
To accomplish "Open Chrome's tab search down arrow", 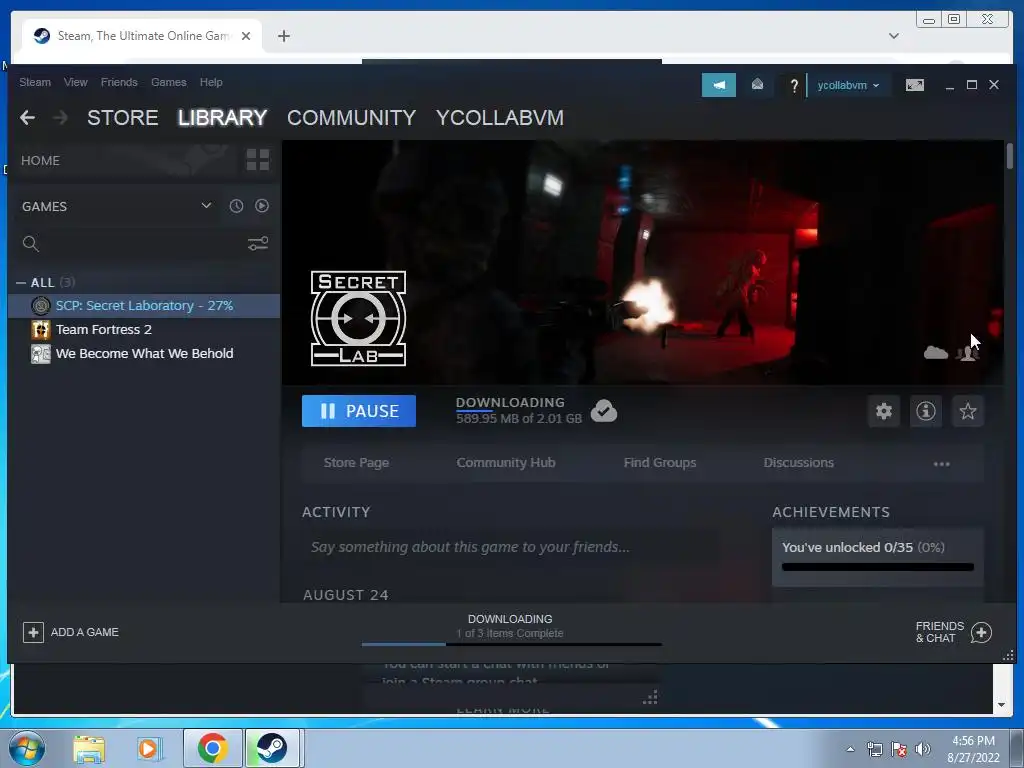I will [894, 36].
